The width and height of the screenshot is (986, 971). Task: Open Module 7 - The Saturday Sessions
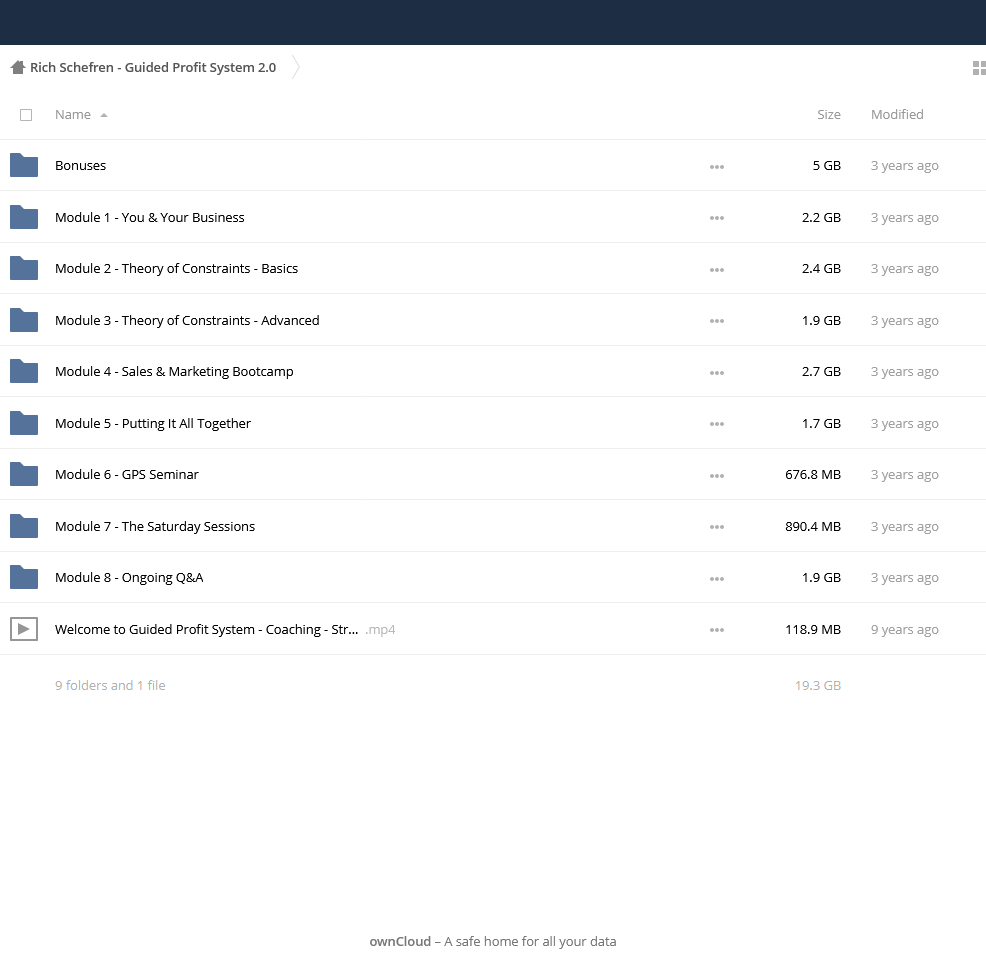point(155,526)
